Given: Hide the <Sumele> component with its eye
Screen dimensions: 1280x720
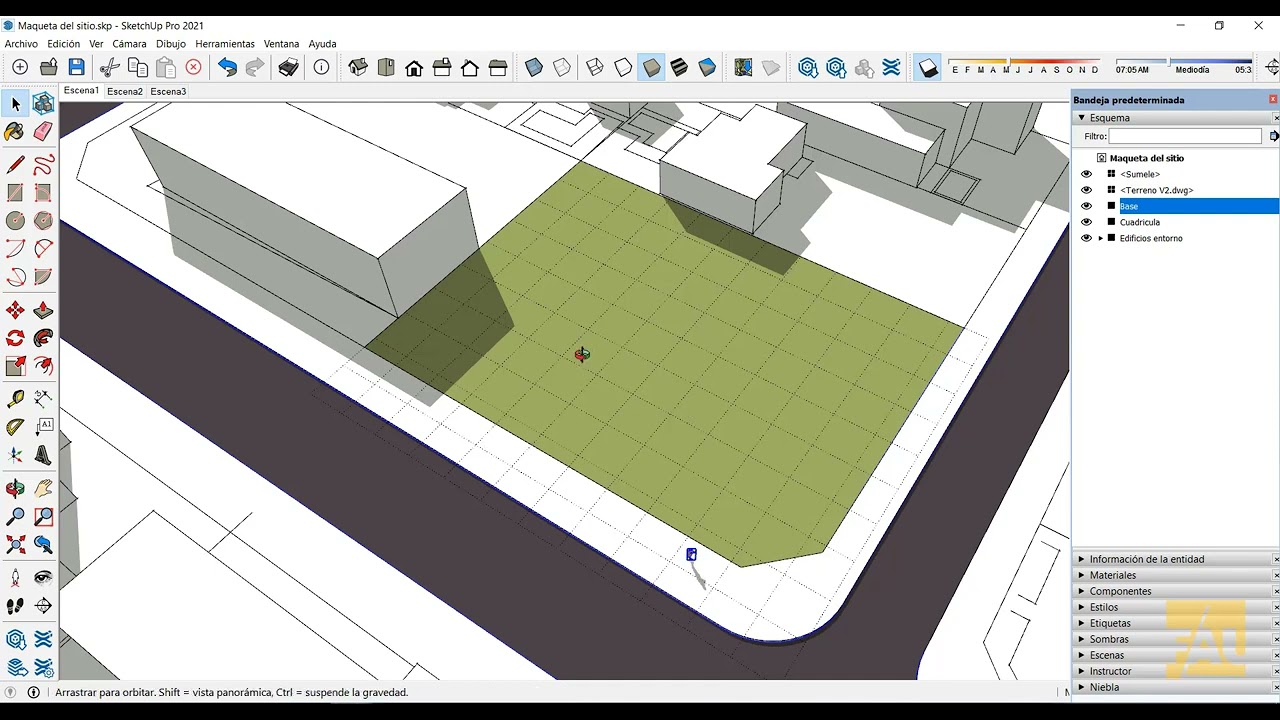Looking at the screenshot, I should point(1086,174).
